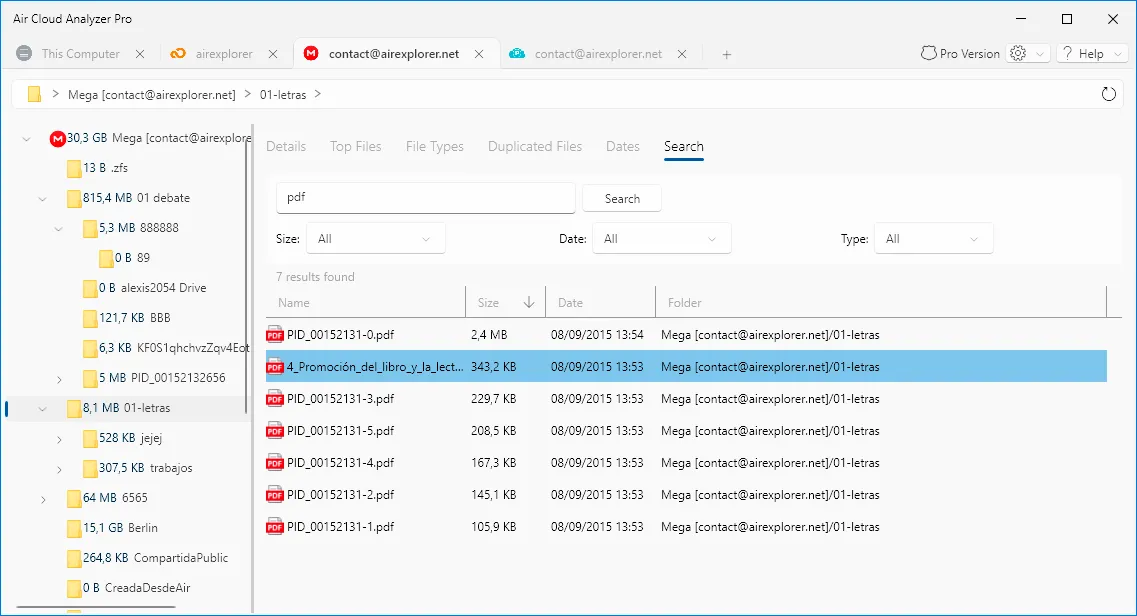Click the folder icon of .zfs
This screenshot has width=1137, height=616.
(73, 168)
